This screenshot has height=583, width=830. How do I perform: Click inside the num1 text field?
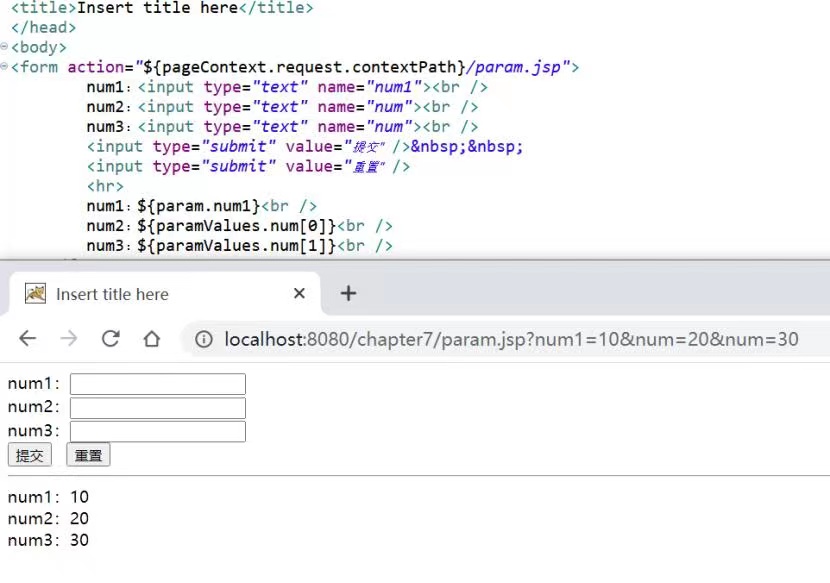click(x=157, y=384)
